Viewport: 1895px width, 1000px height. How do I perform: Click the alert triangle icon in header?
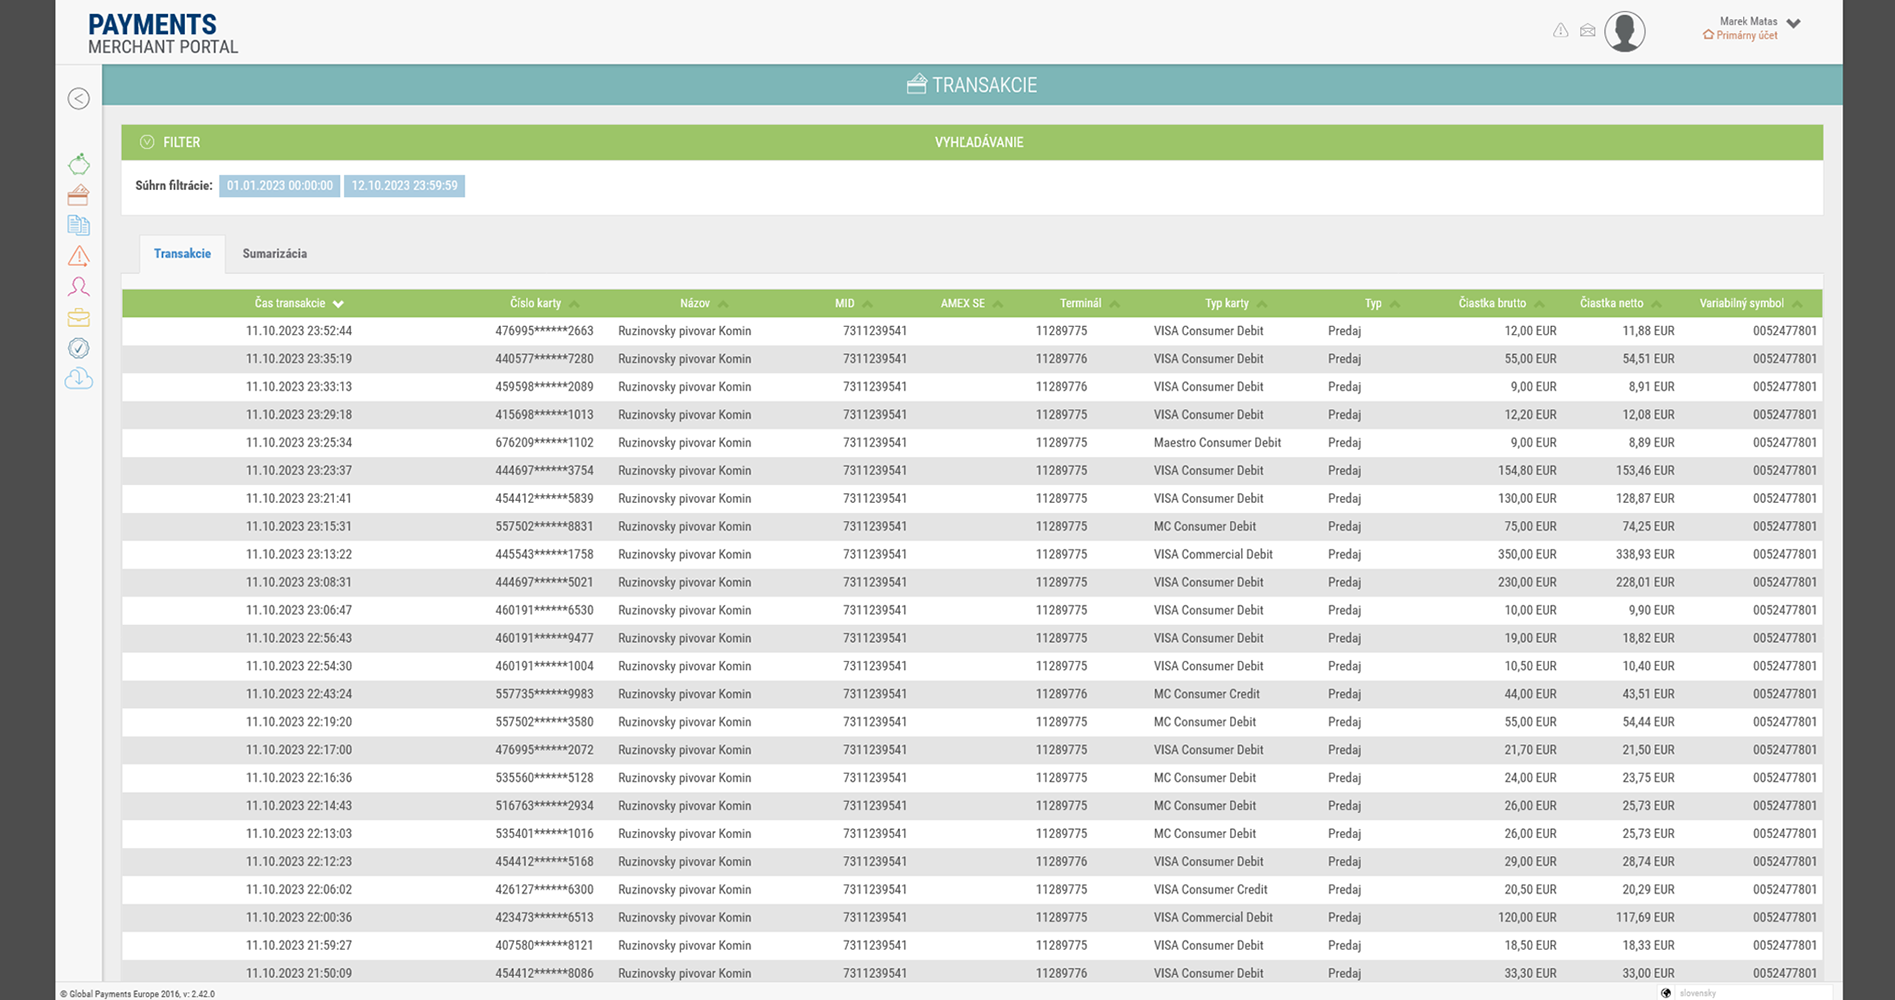[x=1560, y=31]
